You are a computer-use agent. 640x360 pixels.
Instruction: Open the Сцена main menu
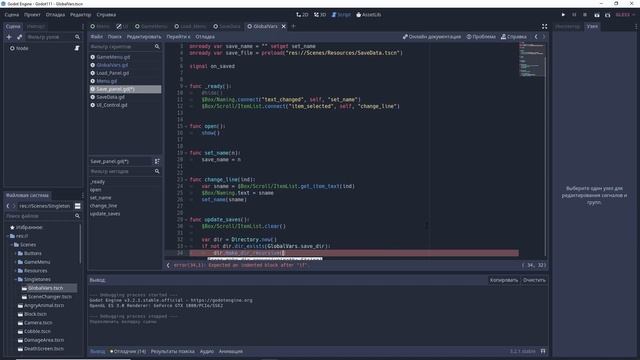(x=12, y=15)
